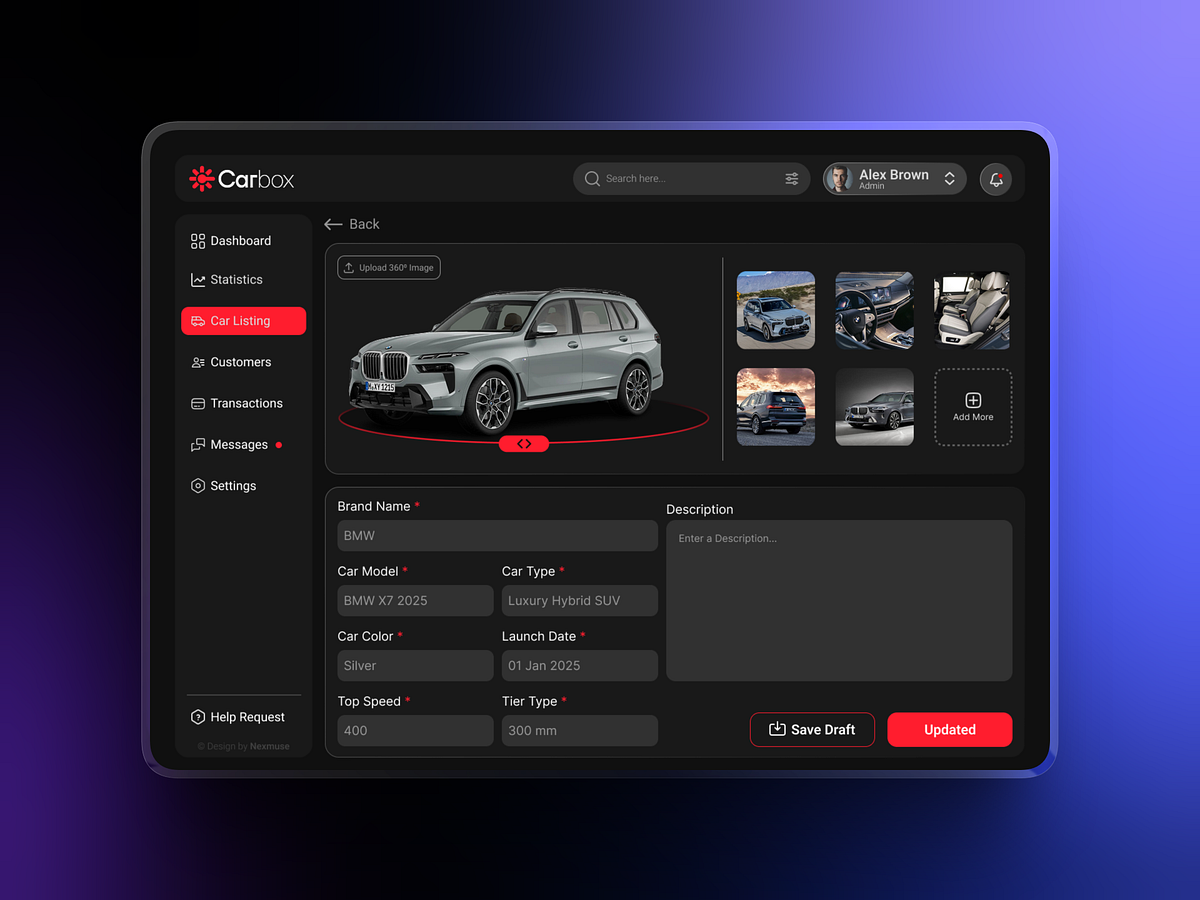Click the Car Type field Luxury Hybrid SUV

tap(580, 601)
